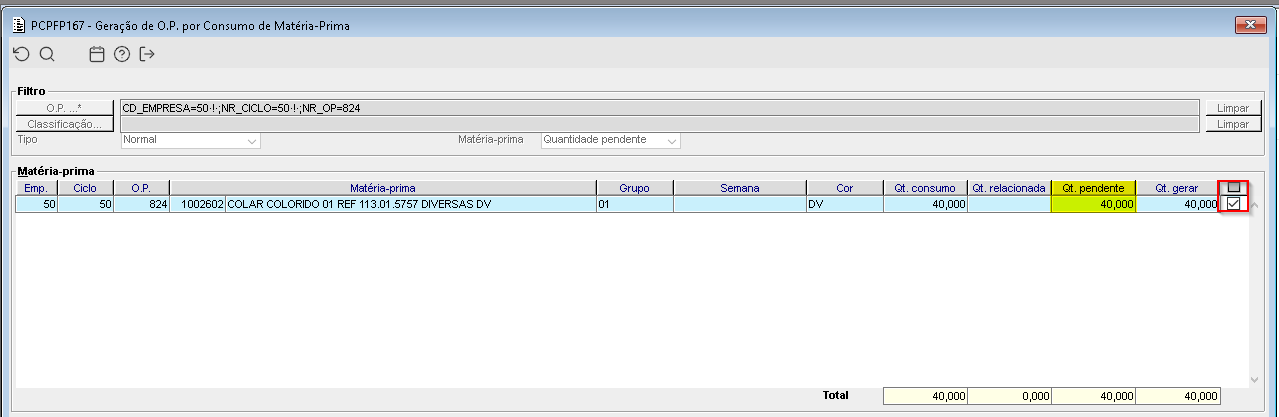Click the O.P. filter button
Viewport: 1279px width, 417px height.
[x=63, y=108]
